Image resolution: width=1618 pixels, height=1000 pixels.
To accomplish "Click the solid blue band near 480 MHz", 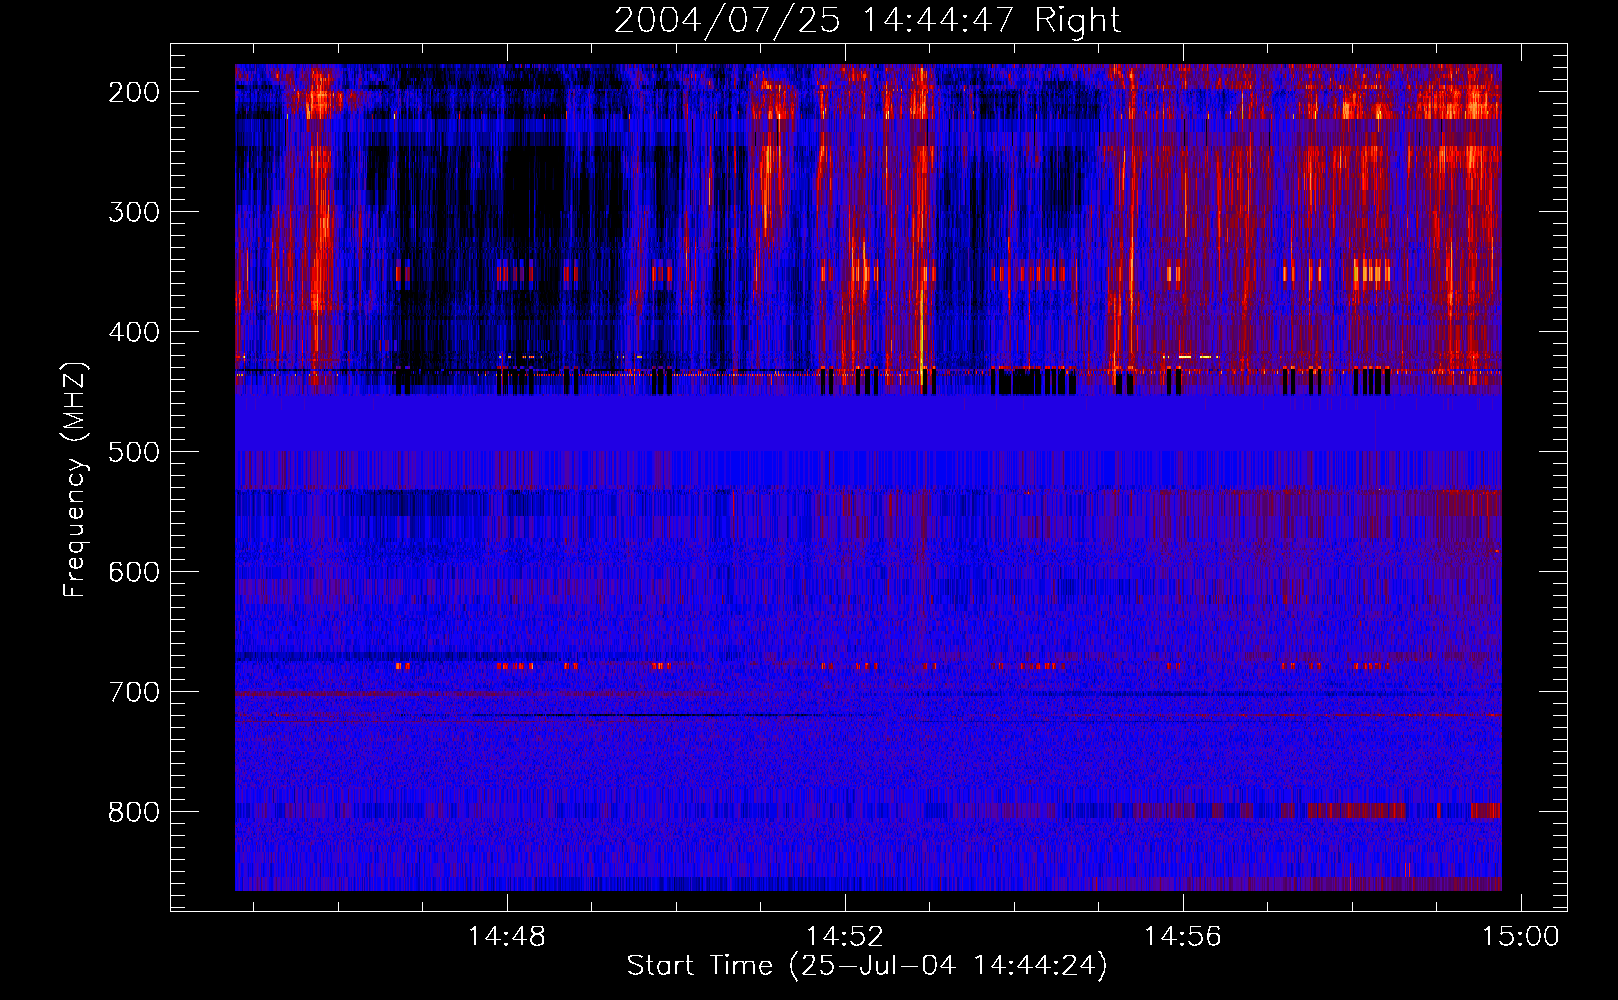I will tap(868, 422).
